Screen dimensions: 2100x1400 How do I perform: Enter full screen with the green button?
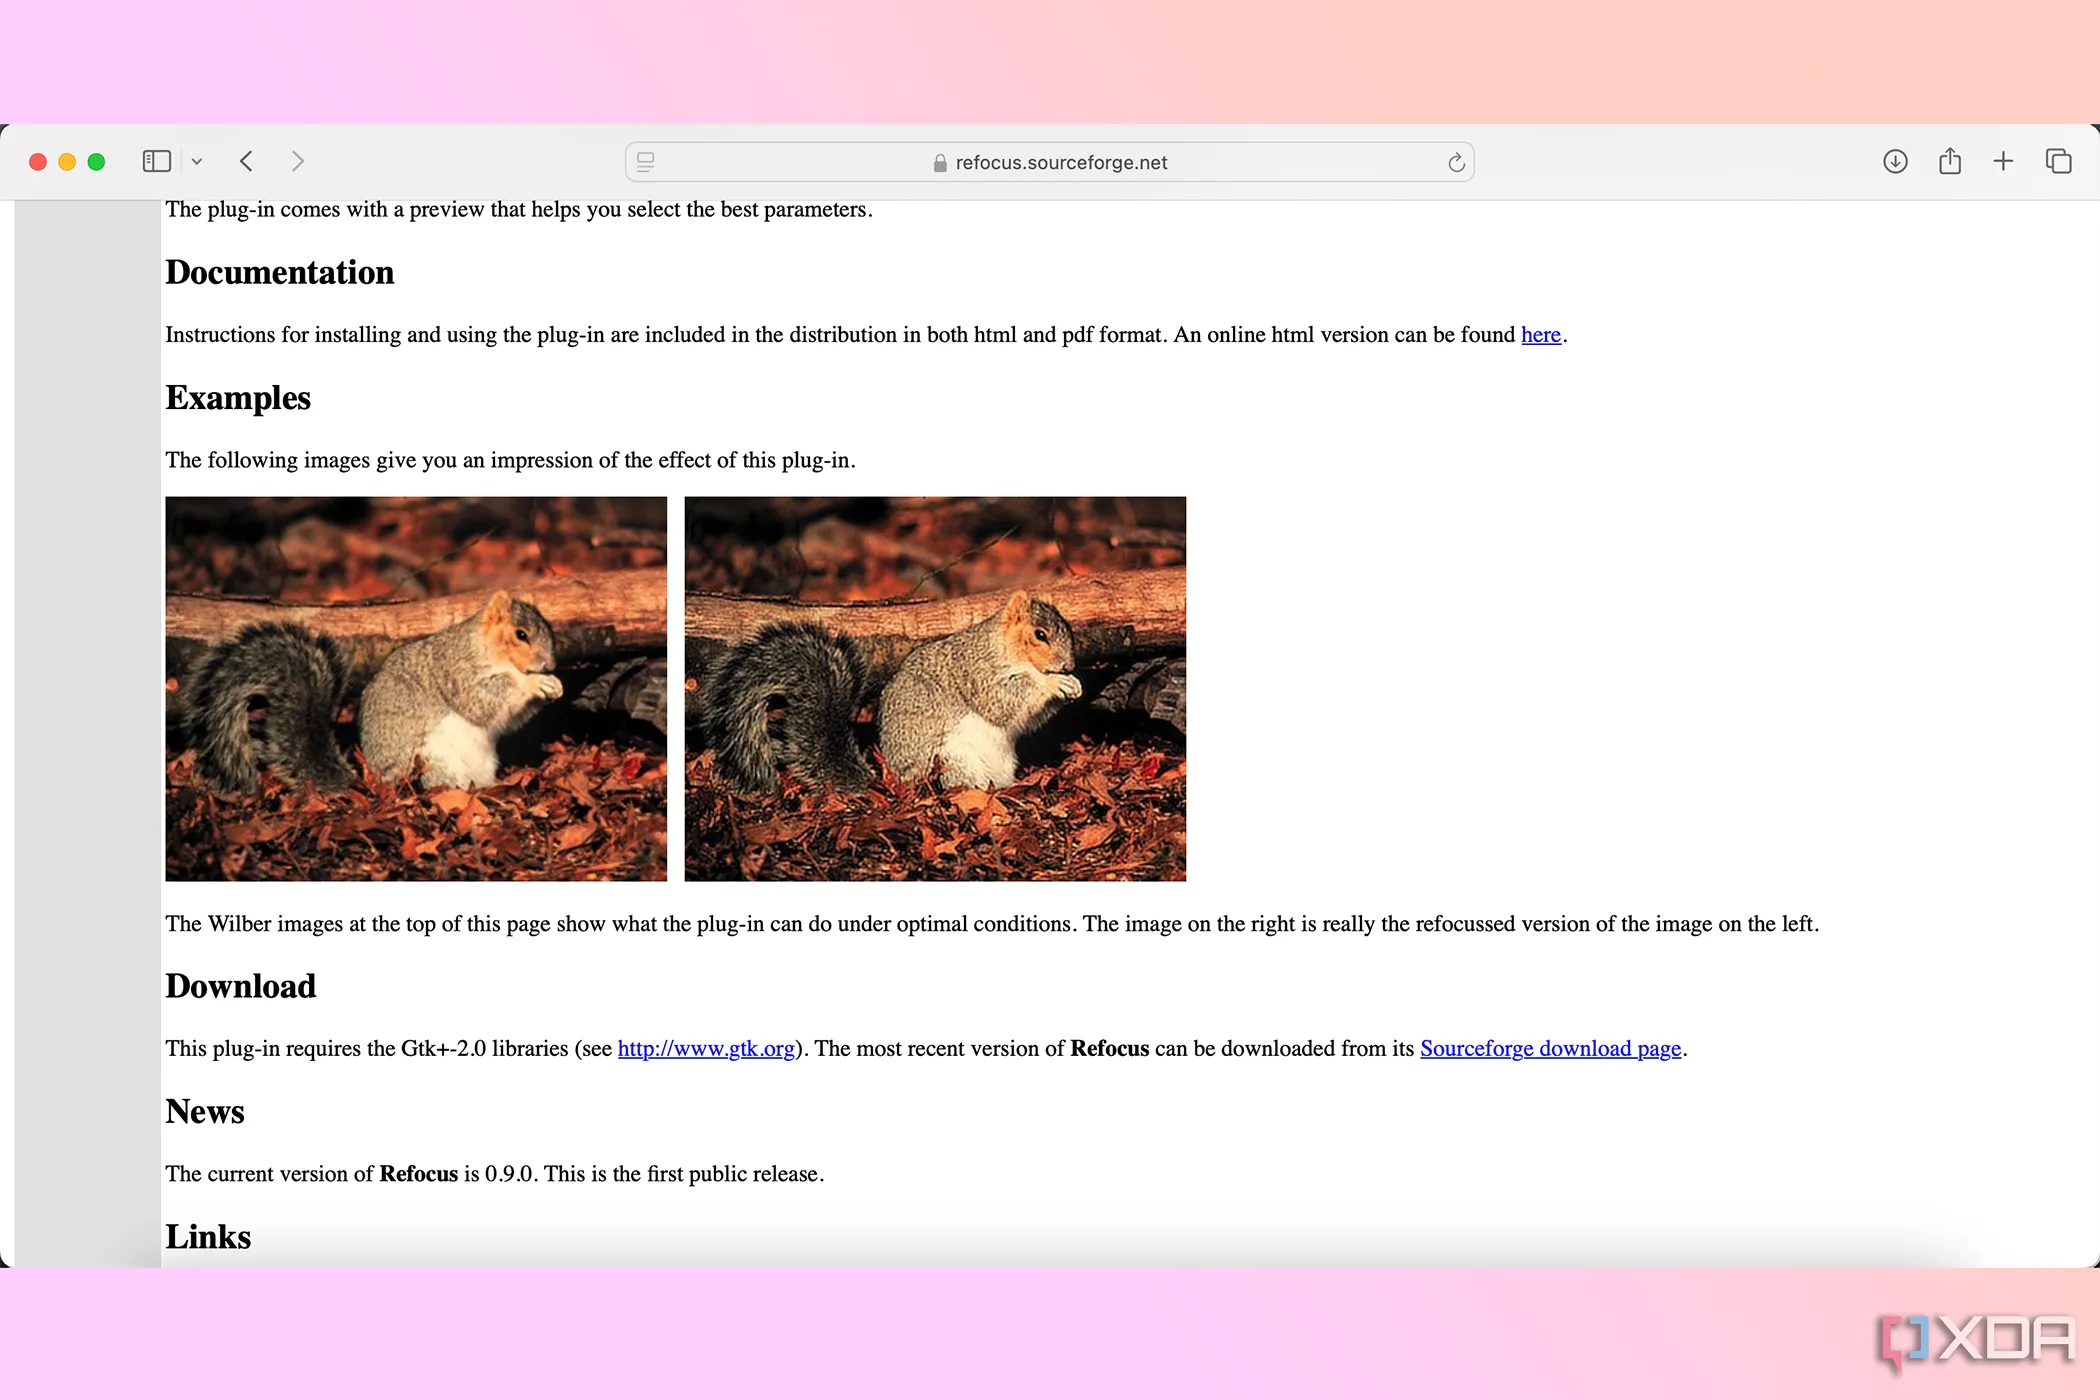tap(96, 162)
